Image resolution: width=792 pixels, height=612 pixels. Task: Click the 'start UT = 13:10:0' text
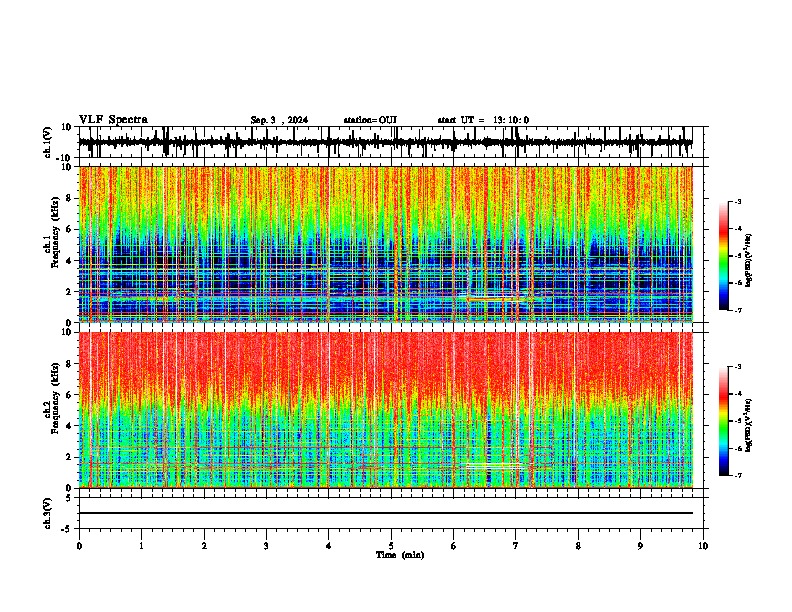tap(483, 120)
